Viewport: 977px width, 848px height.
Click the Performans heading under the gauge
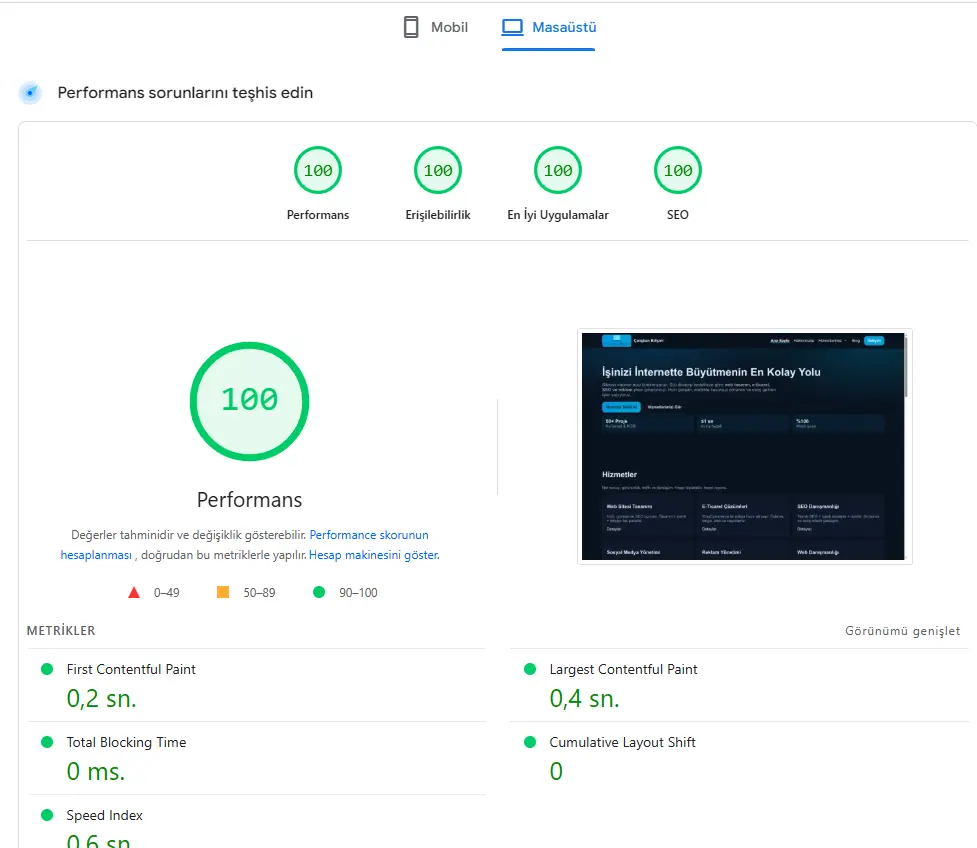coord(249,500)
